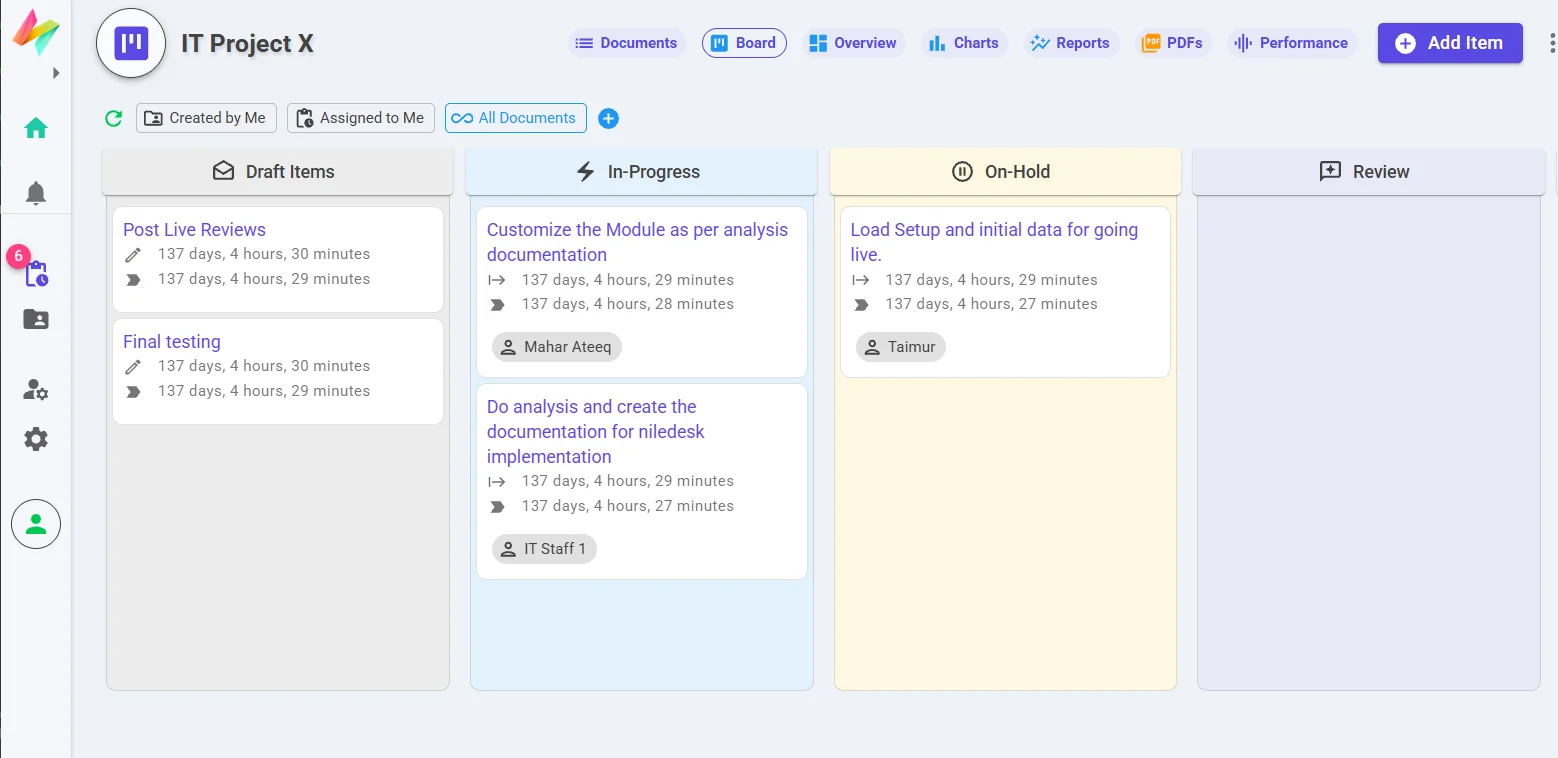1558x758 pixels.
Task: Open Do analysis and create documentation card
Action: 642,481
